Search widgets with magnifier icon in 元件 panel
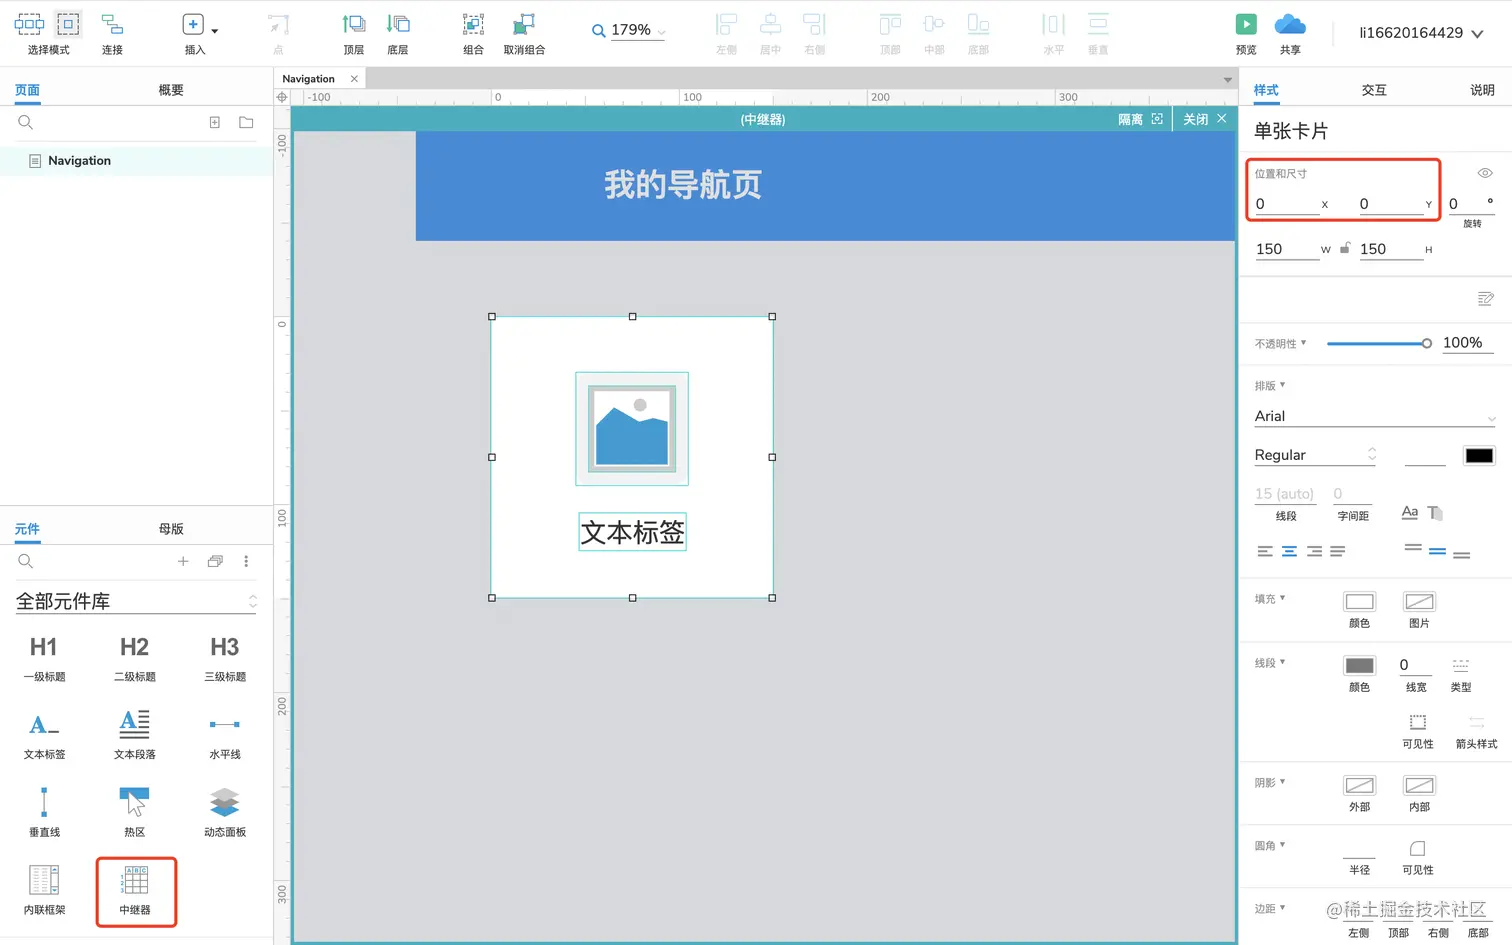Screen dimensions: 1512x945 click(26, 561)
